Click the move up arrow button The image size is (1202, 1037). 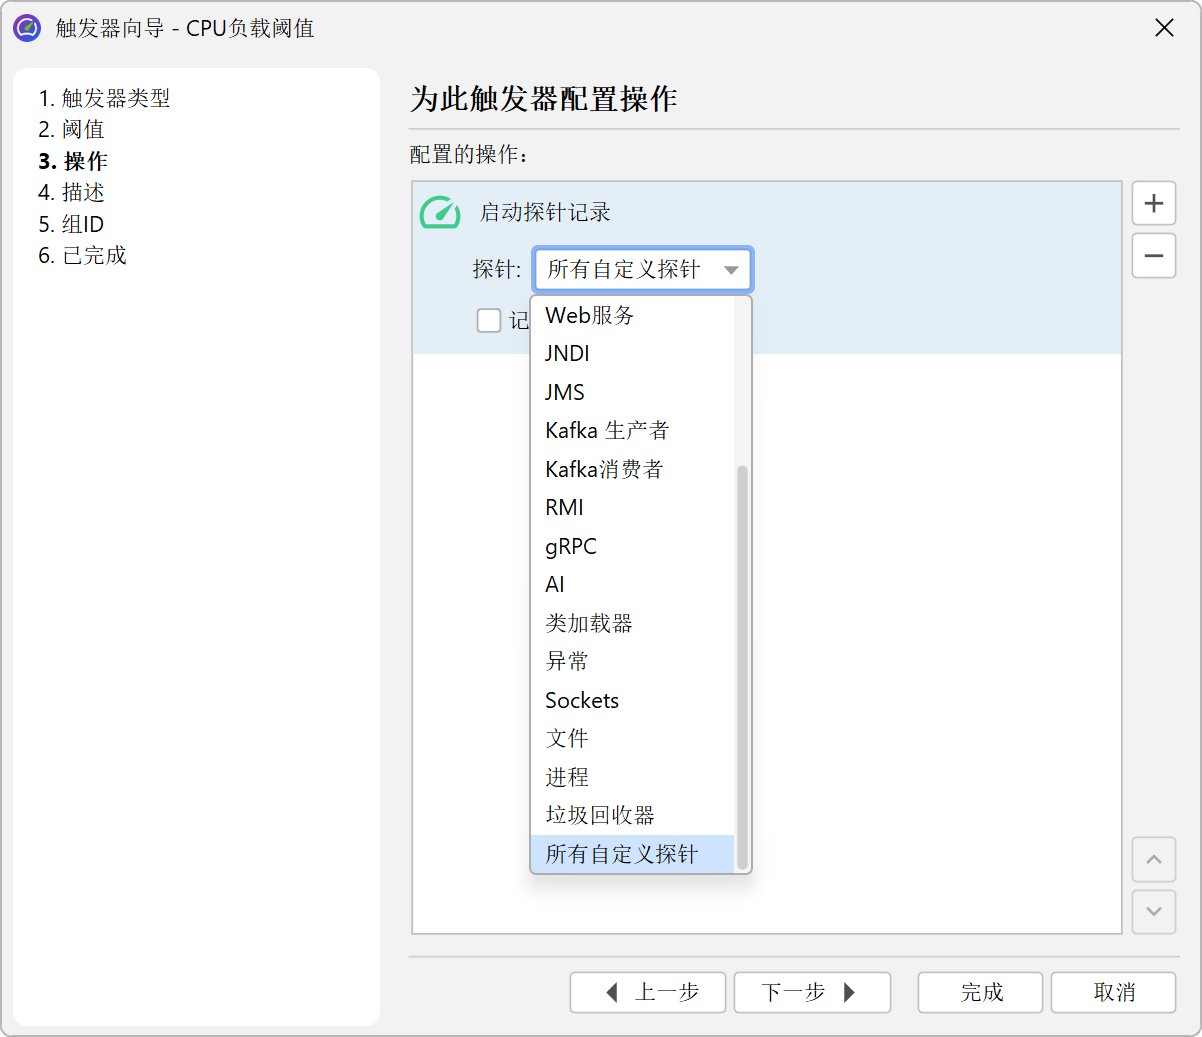[x=1153, y=860]
